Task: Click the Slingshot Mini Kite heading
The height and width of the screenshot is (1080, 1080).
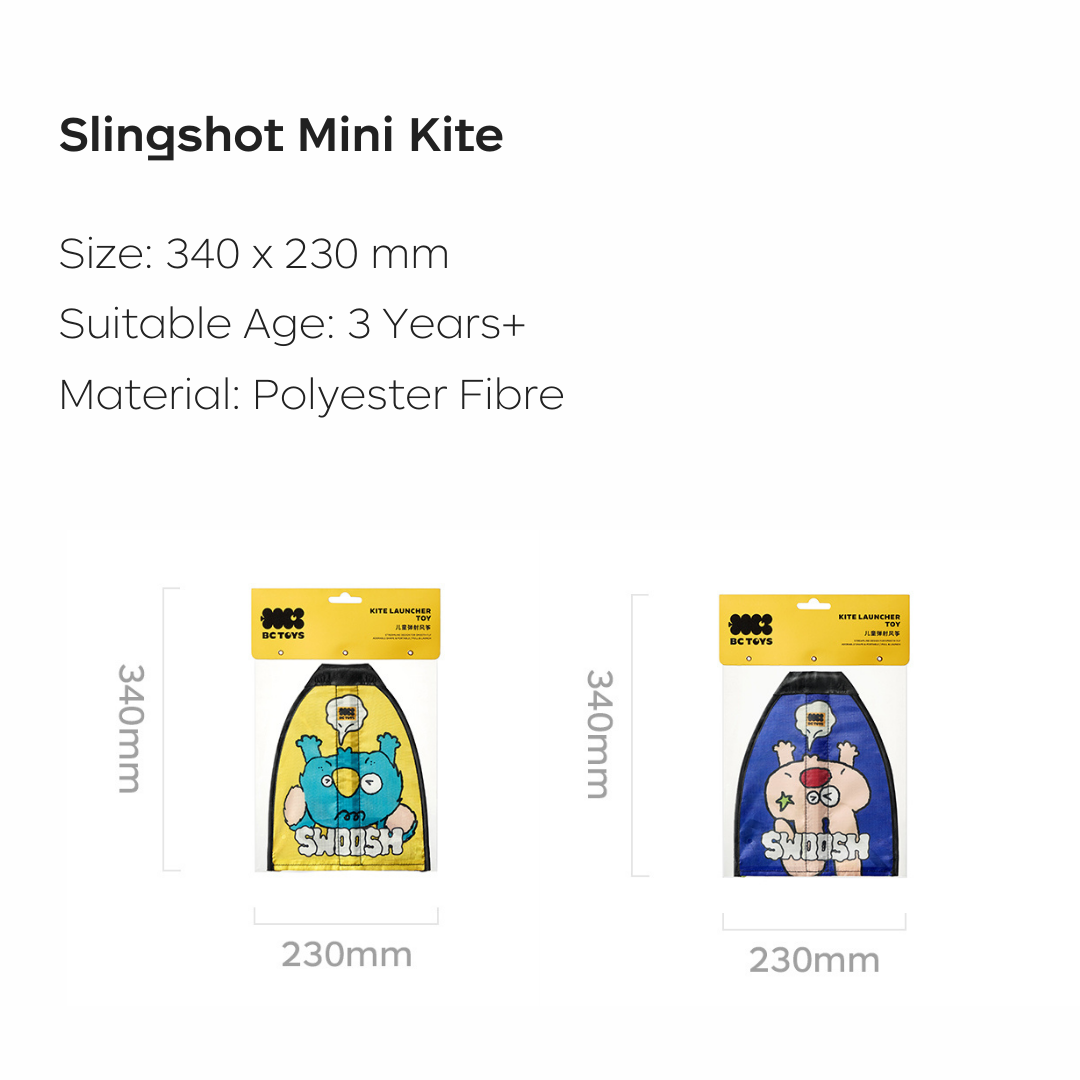Action: pyautogui.click(x=281, y=136)
